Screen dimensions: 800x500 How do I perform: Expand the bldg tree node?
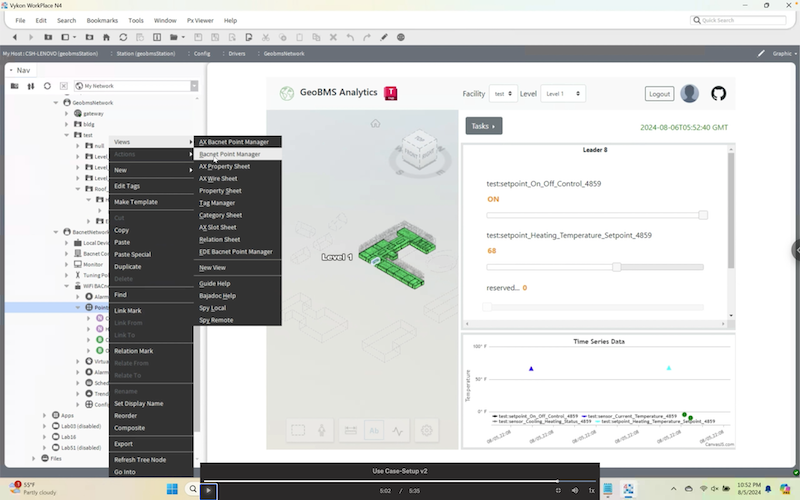click(66, 124)
